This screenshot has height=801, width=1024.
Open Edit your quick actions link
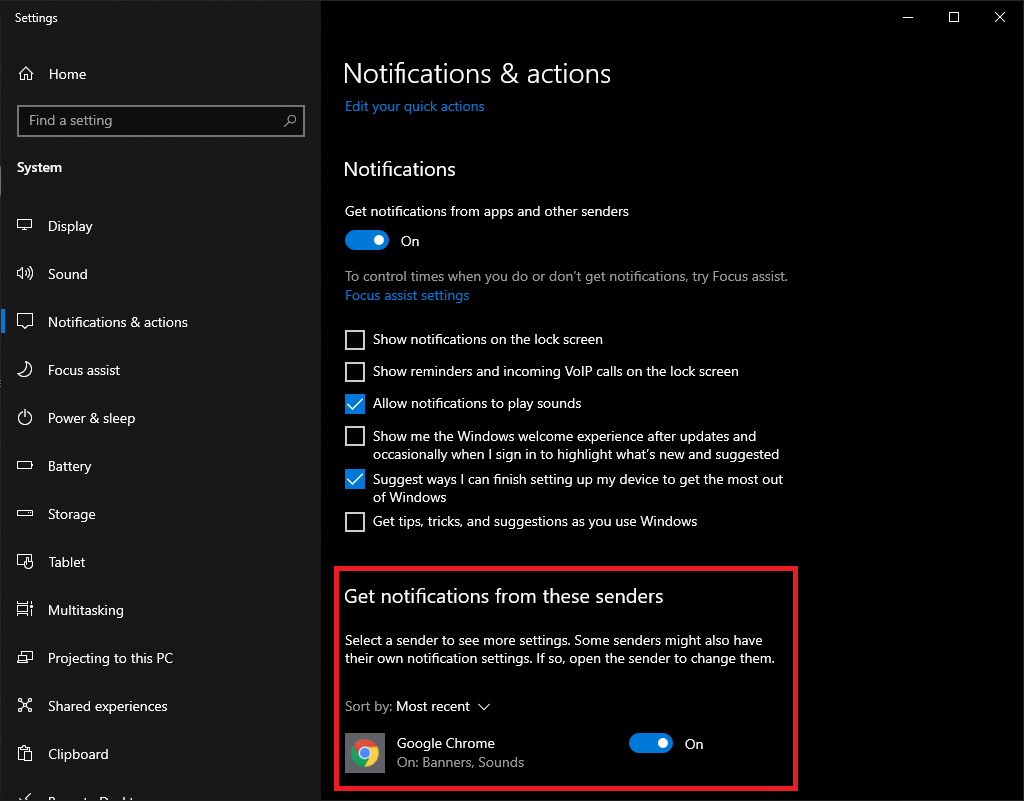(414, 106)
